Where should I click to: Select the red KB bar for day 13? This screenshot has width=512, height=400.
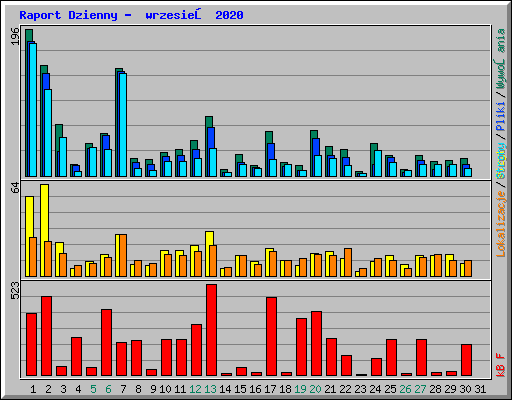point(211,330)
